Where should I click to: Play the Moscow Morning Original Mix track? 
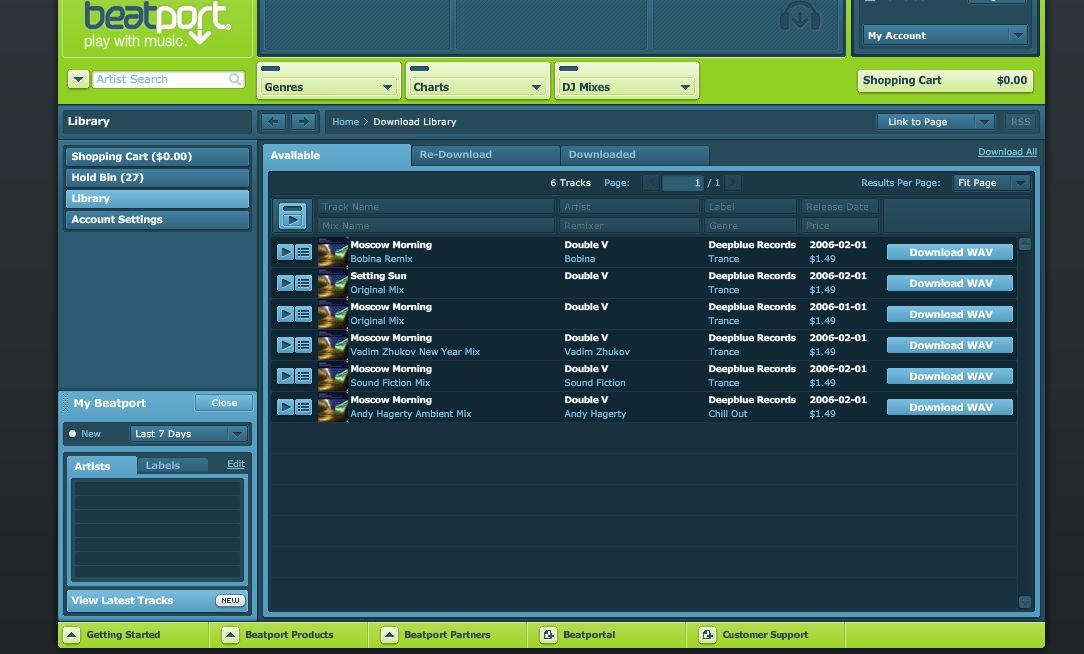pos(286,314)
